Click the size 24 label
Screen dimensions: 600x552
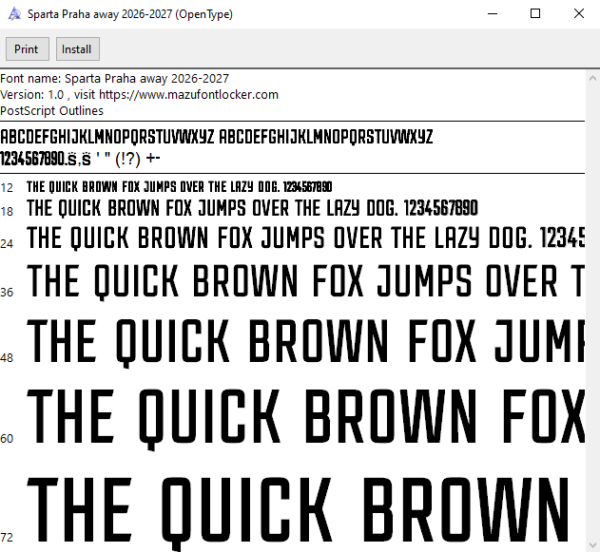7,244
